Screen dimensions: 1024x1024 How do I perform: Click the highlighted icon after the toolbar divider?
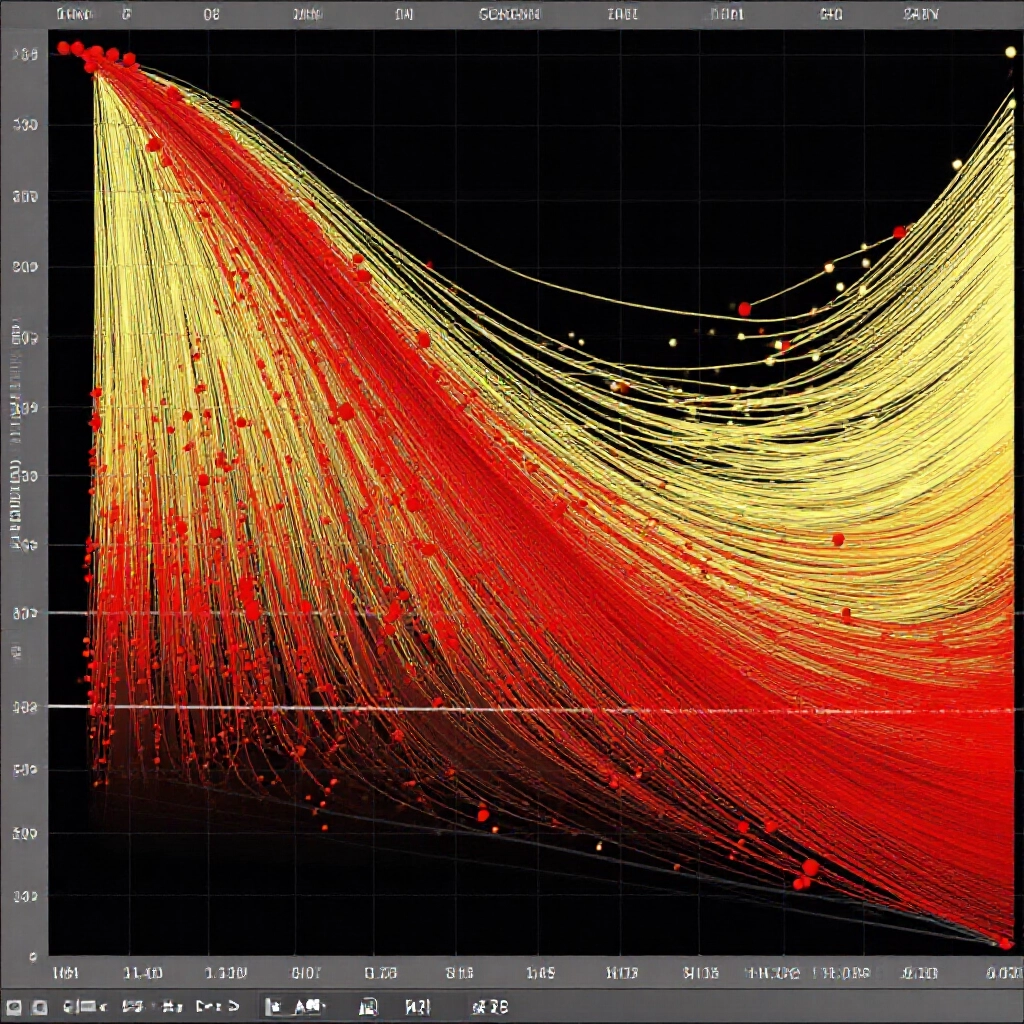click(273, 1006)
